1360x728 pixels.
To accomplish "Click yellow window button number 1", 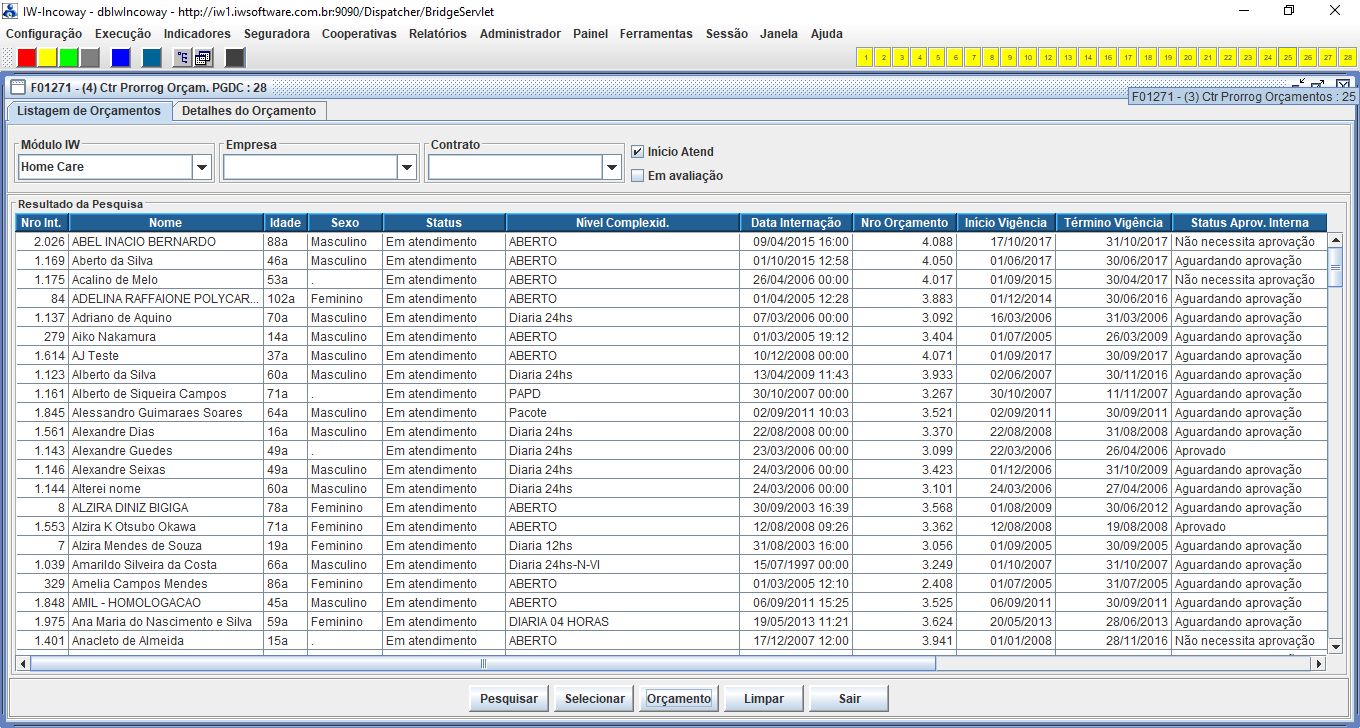I will [865, 58].
